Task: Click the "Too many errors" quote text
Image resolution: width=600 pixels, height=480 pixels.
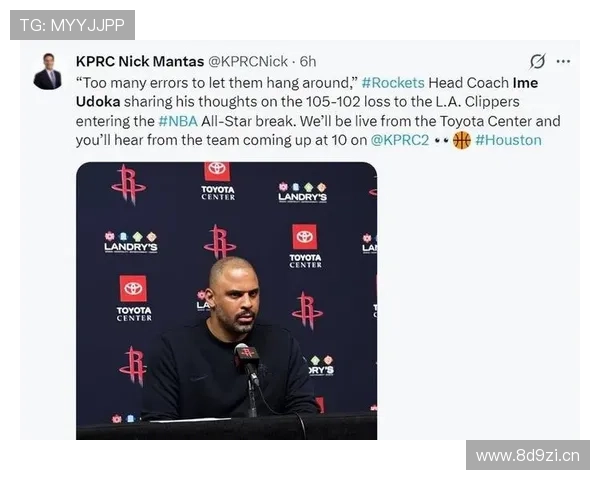Action: tap(217, 83)
